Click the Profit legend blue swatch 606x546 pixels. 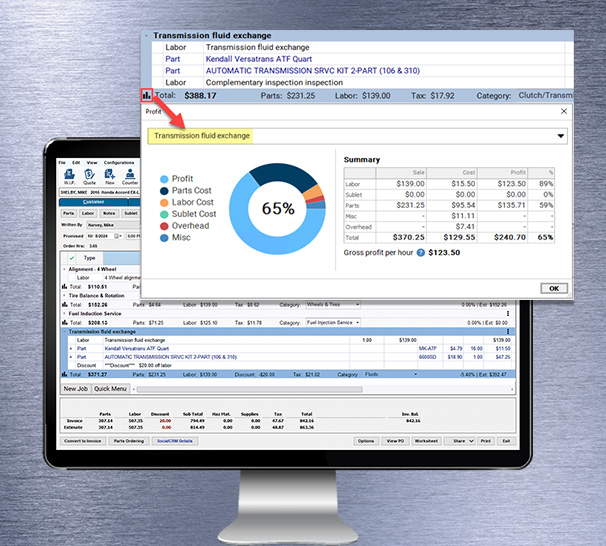[164, 179]
